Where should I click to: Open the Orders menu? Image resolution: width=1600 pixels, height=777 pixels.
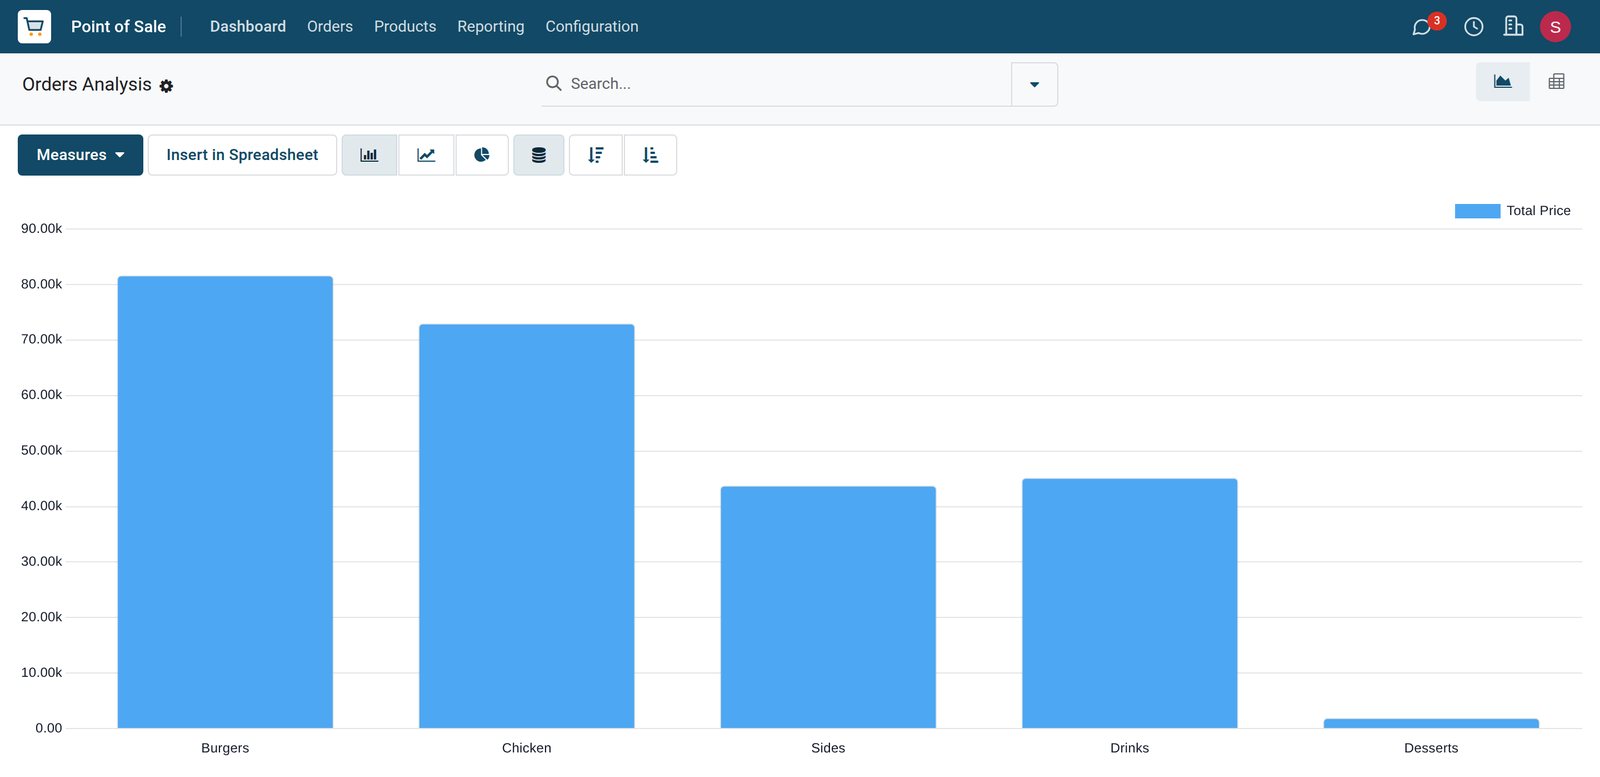(330, 26)
